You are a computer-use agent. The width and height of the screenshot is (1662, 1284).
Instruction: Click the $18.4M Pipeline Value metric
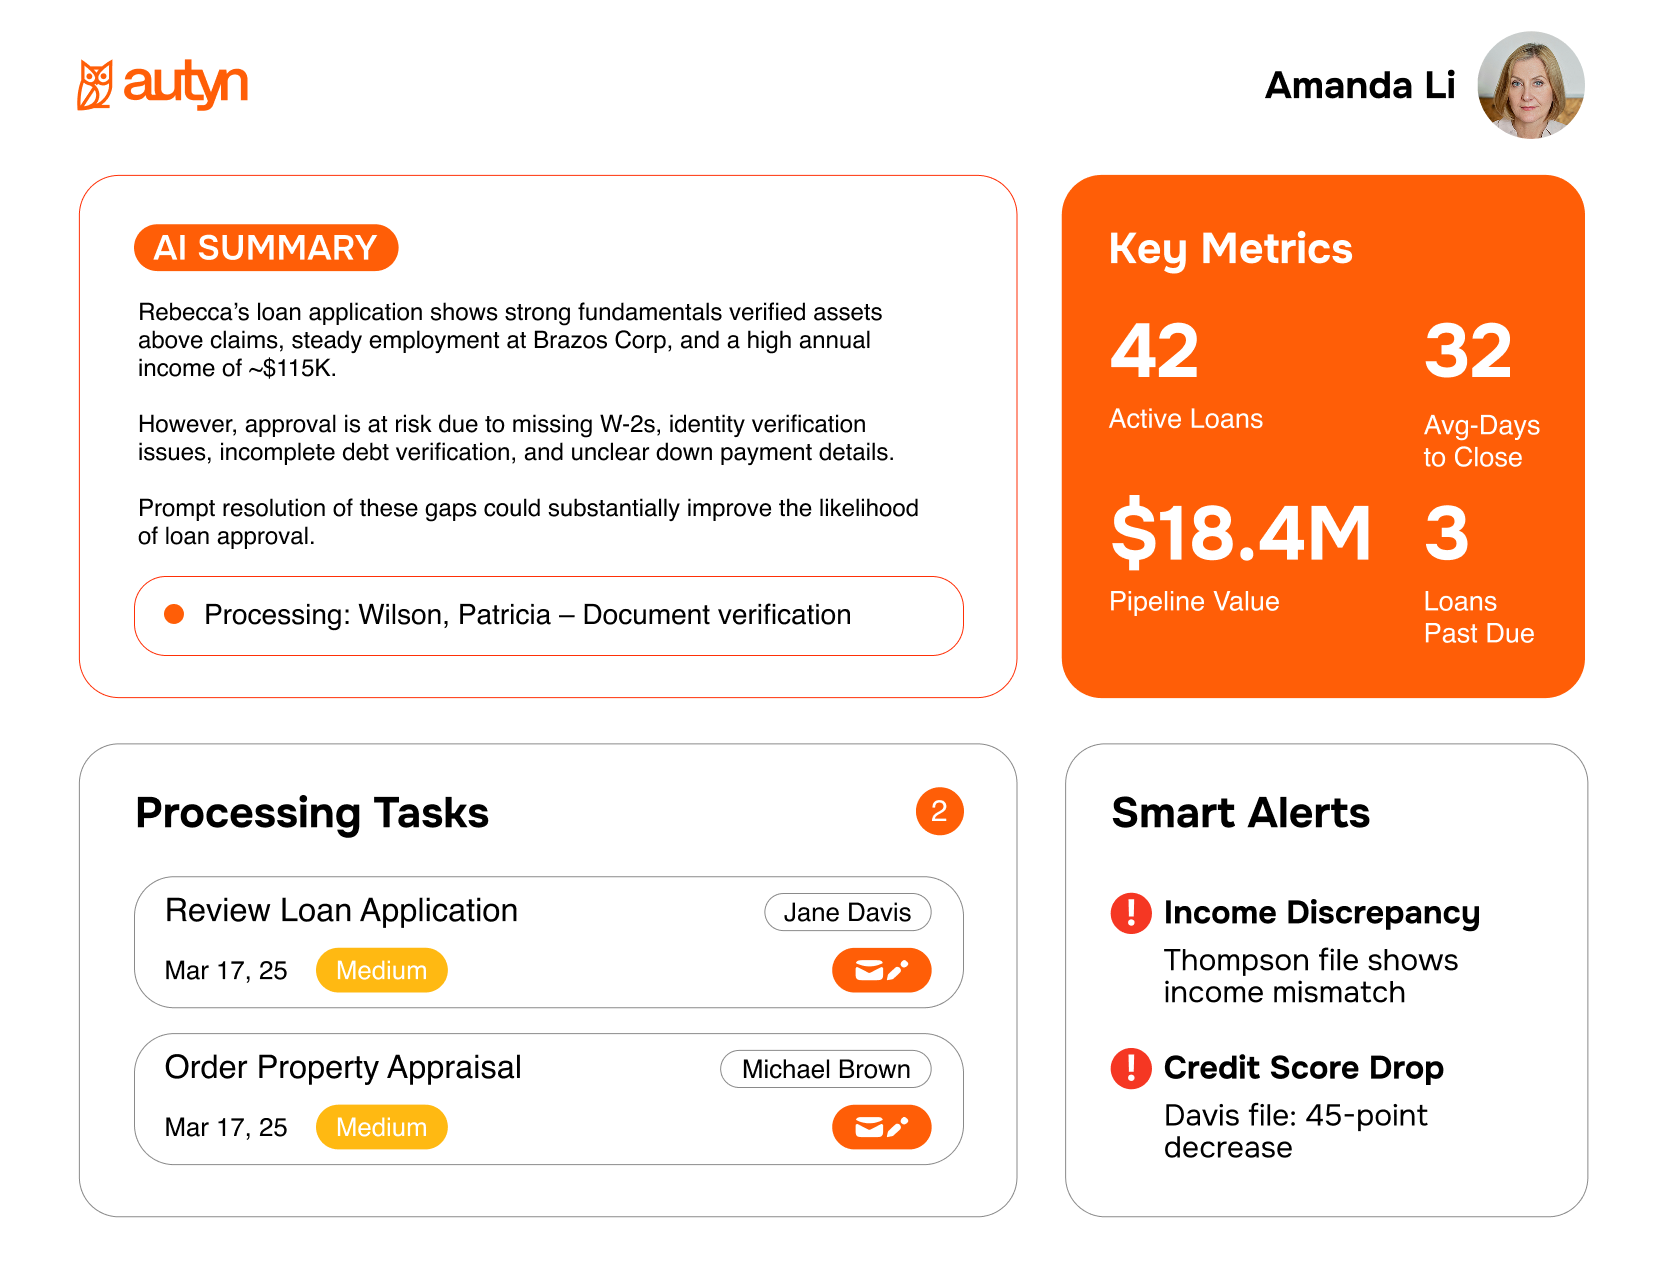[1240, 557]
